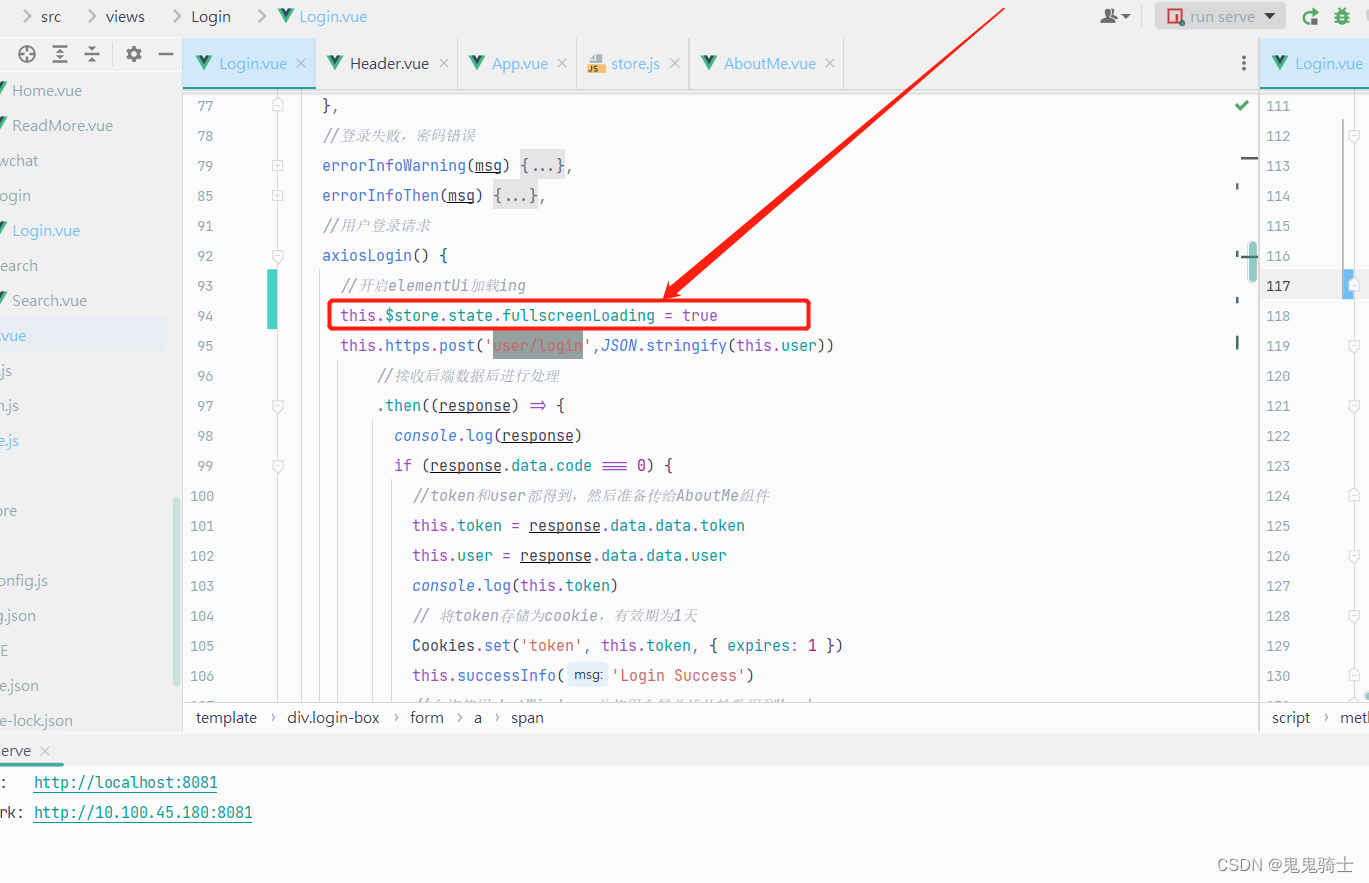1369x883 pixels.
Task: Collapse the fold marker at line 77
Action: [277, 104]
